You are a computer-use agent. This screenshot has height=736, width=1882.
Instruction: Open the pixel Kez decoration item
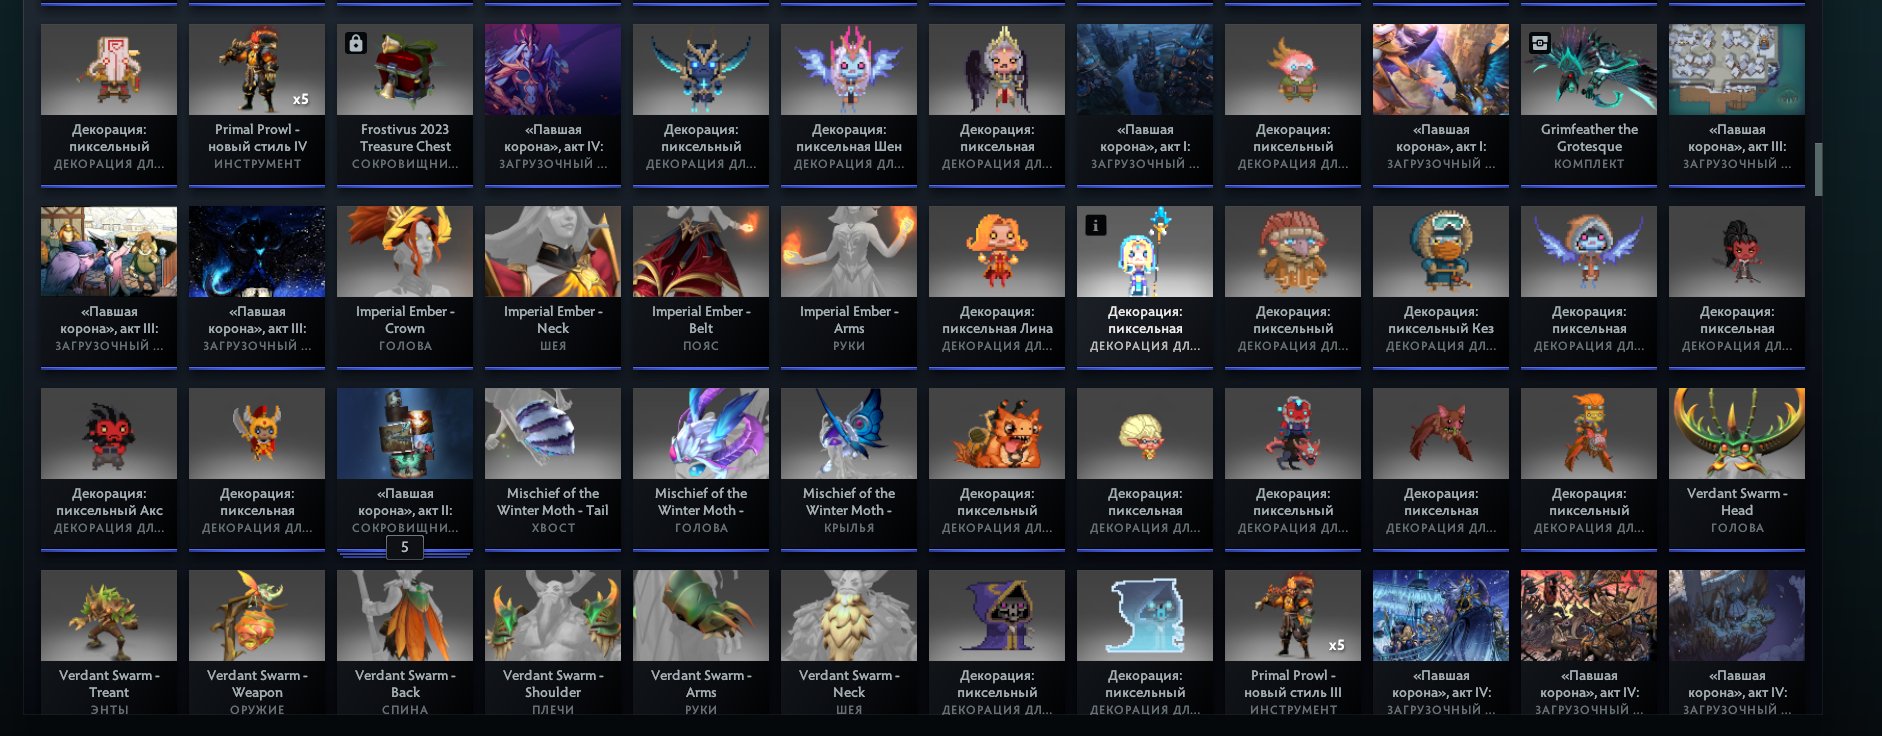[x=1441, y=287]
